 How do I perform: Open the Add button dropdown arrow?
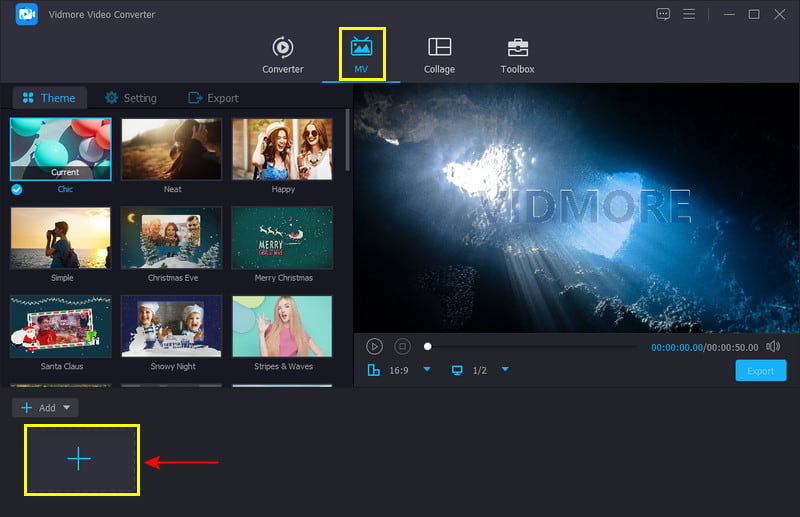coord(67,408)
